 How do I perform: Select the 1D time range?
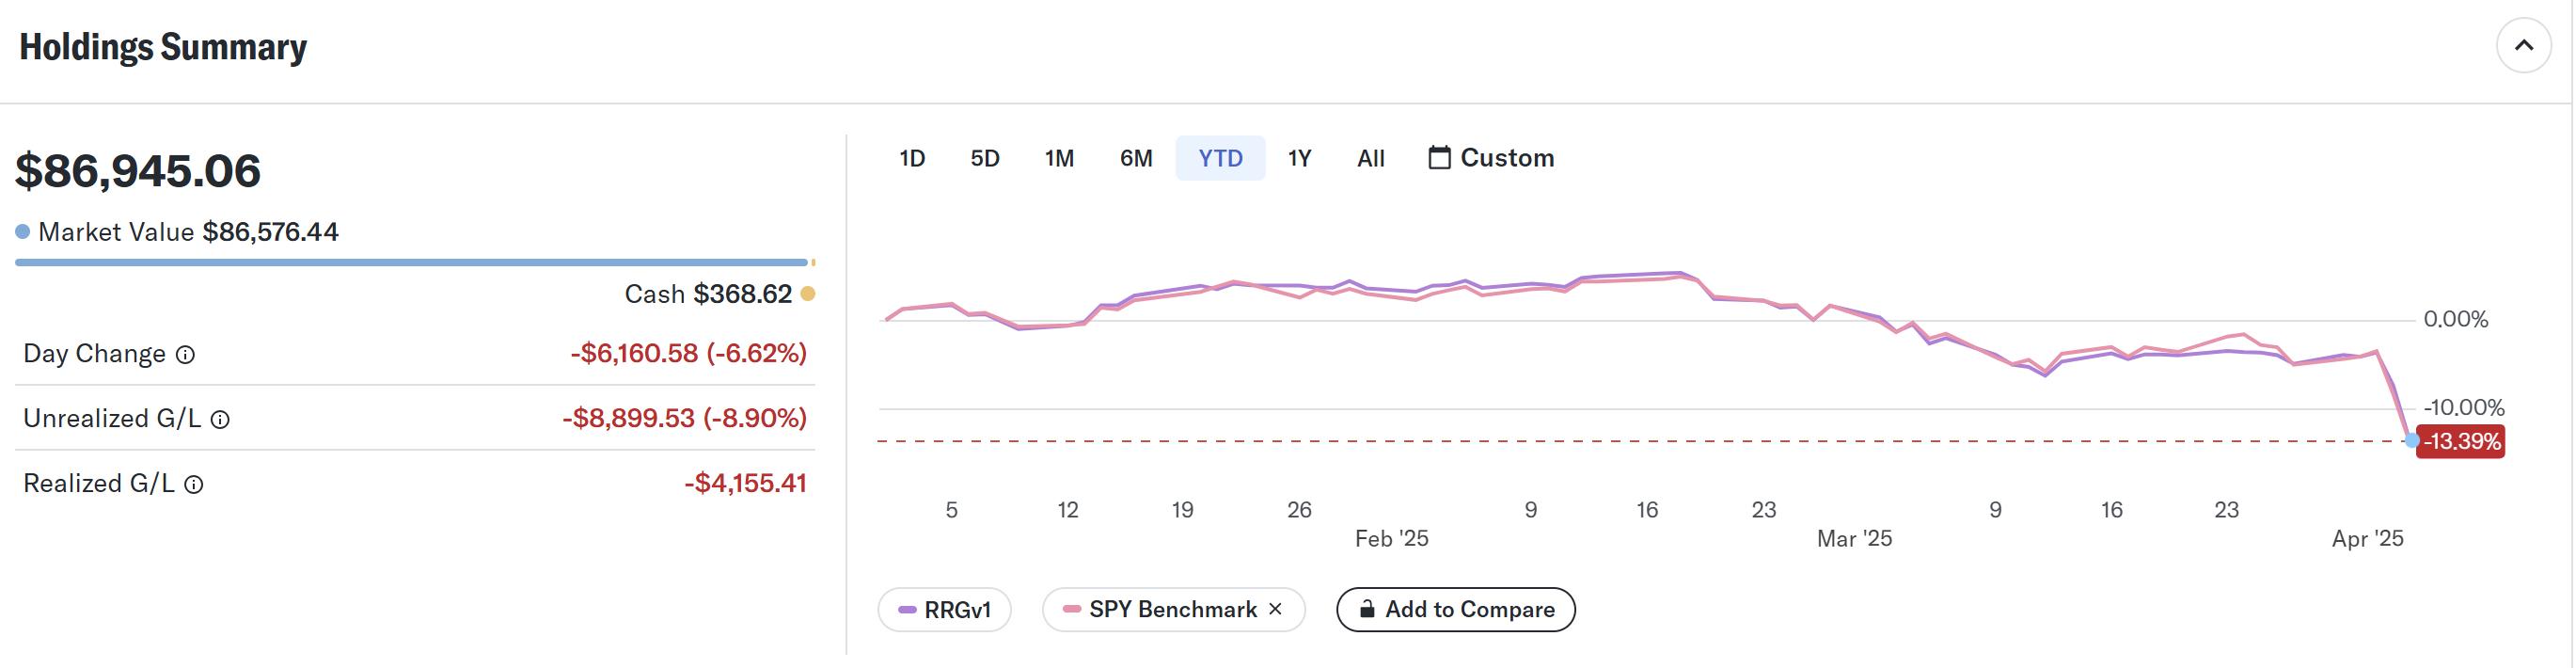(912, 158)
